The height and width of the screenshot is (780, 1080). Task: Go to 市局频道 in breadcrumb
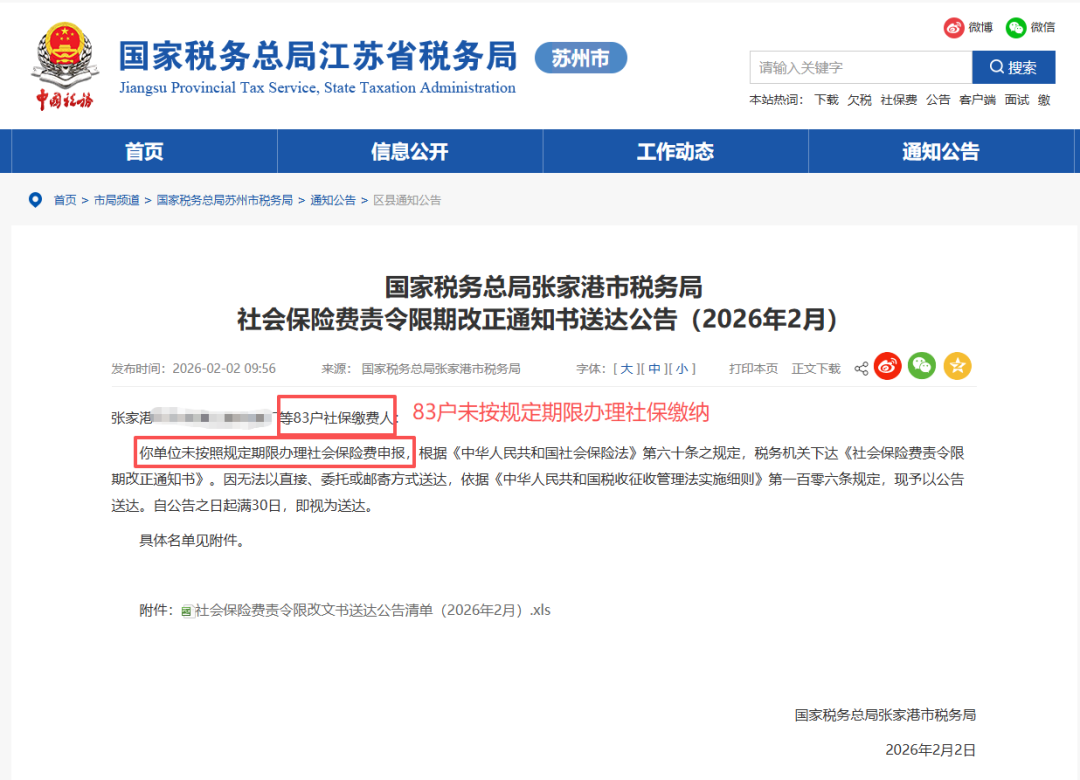[116, 200]
